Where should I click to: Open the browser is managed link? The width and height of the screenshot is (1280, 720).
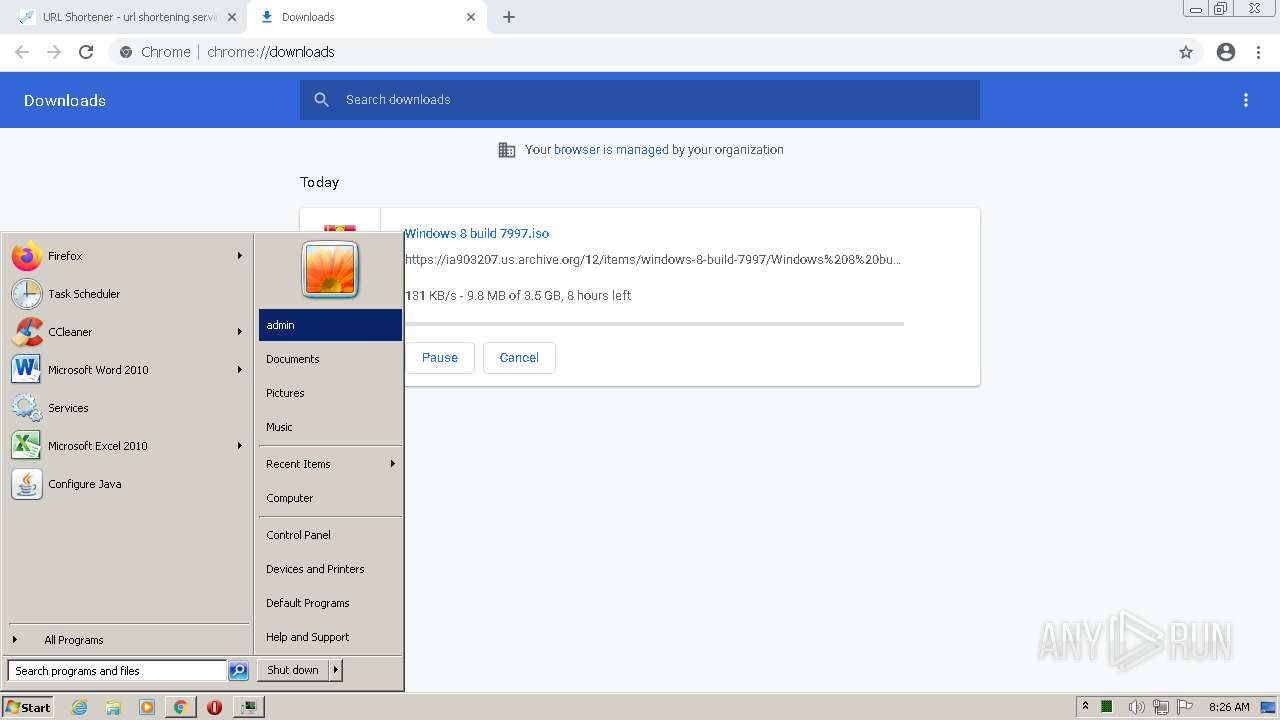coord(611,150)
